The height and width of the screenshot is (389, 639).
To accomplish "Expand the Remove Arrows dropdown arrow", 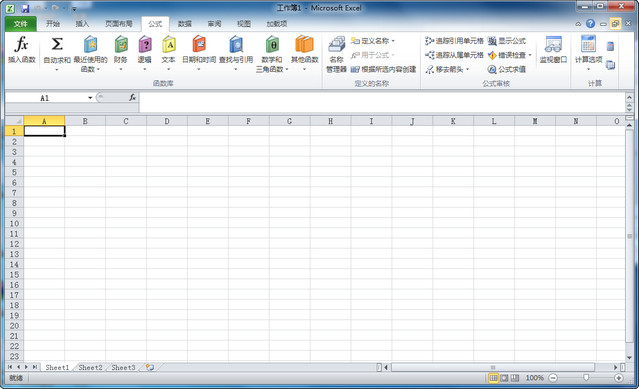I will pos(467,69).
